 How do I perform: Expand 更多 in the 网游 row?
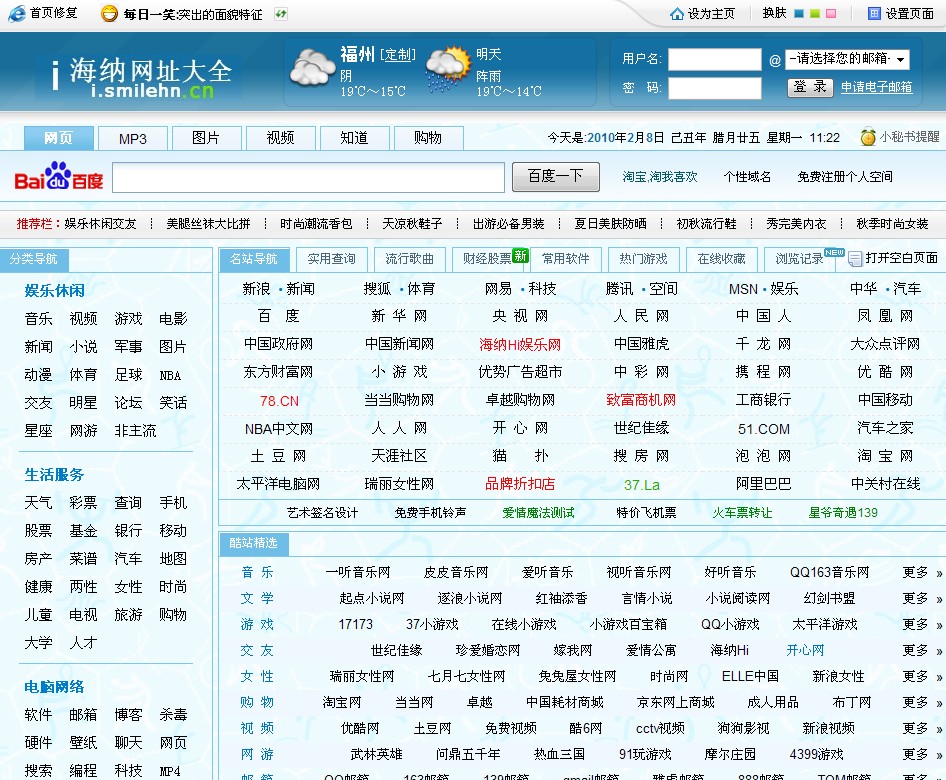click(x=922, y=754)
